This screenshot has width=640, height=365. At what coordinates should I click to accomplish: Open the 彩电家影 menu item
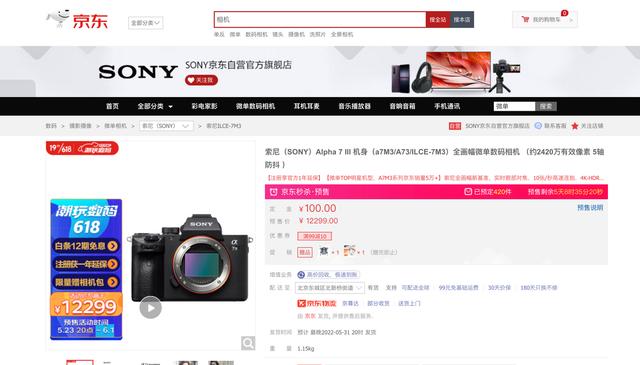(204, 106)
